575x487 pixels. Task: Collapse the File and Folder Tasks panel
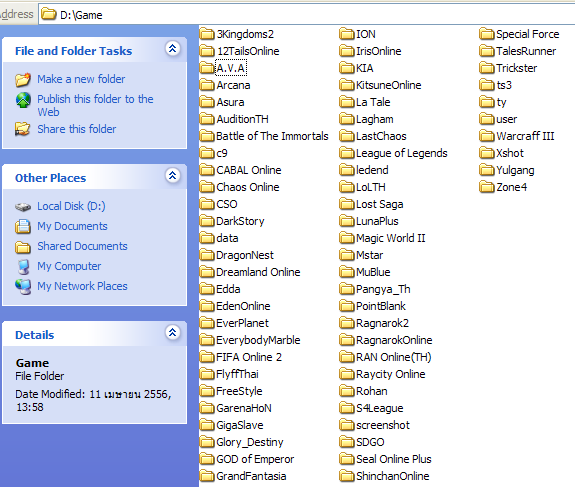(x=173, y=48)
